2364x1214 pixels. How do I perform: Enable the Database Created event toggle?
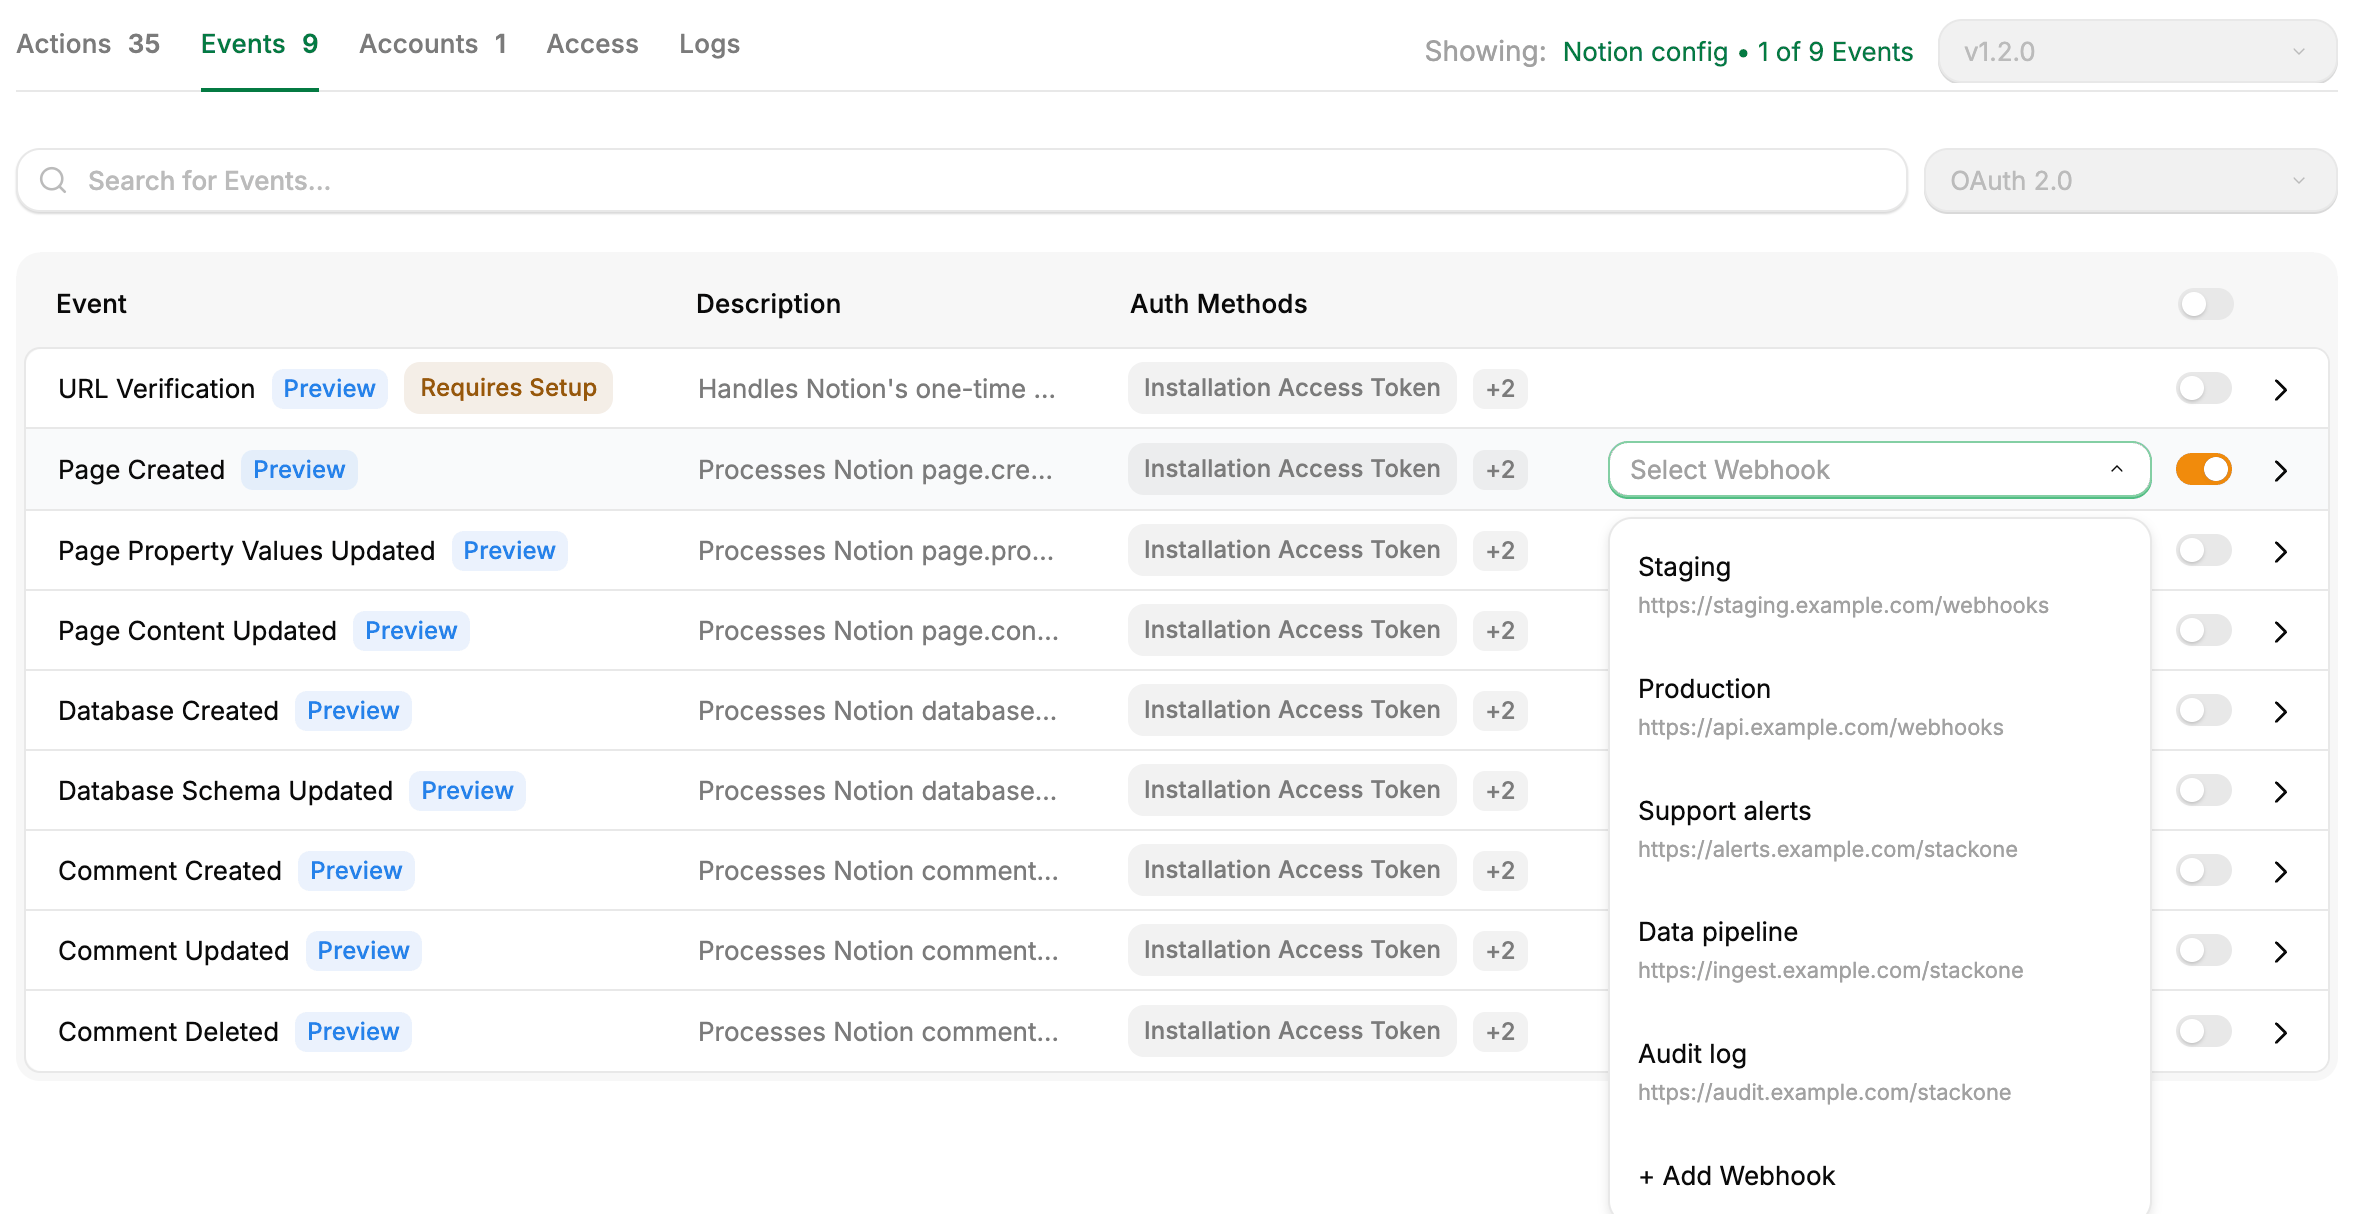pyautogui.click(x=2204, y=710)
